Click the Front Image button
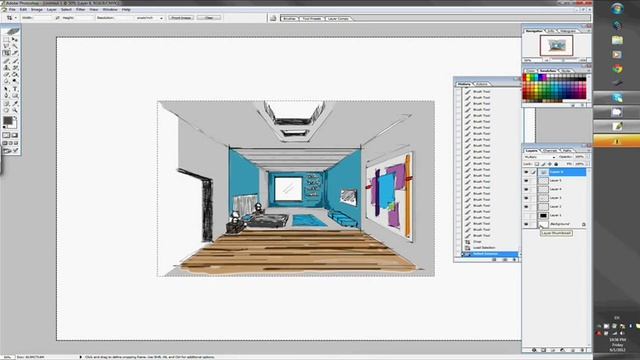The height and width of the screenshot is (360, 640). point(181,18)
